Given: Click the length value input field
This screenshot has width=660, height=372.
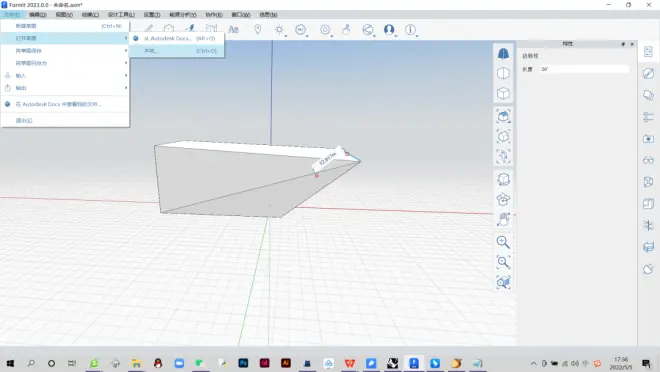Looking at the screenshot, I should 584,69.
